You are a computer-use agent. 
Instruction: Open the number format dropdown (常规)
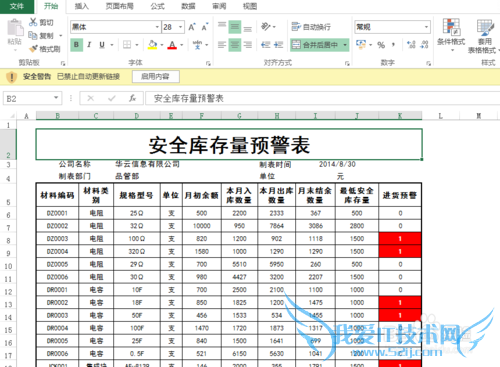426,27
